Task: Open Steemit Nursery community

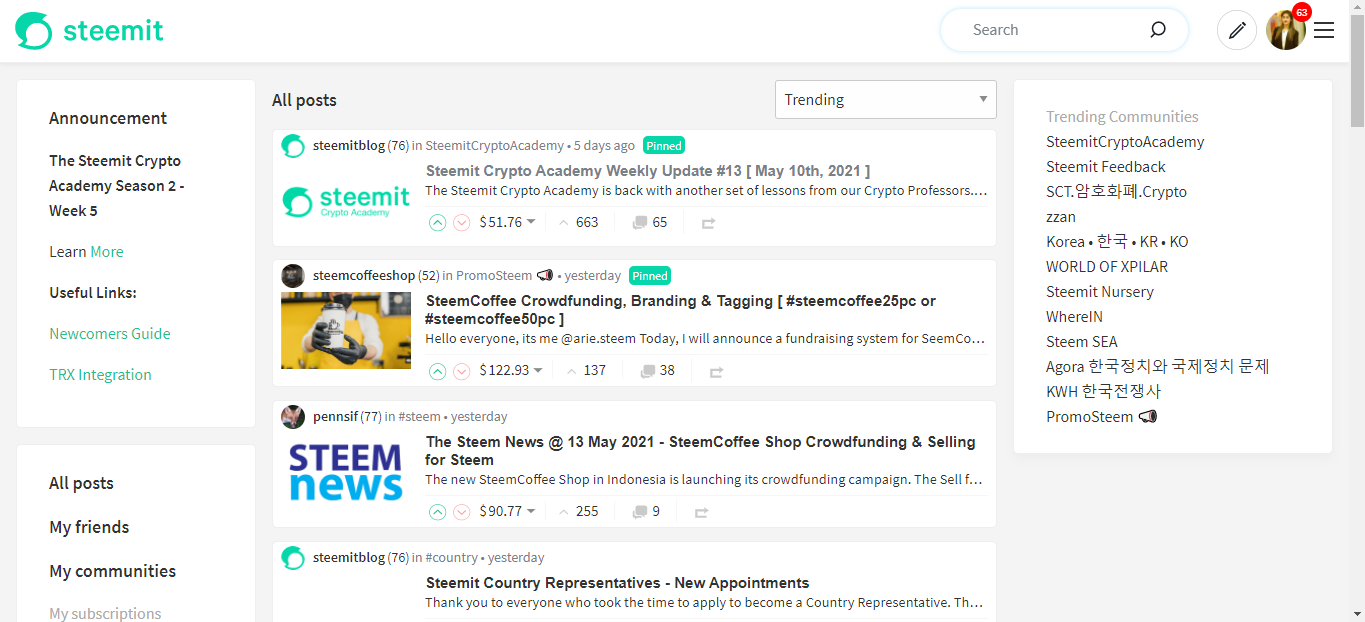Action: (x=1100, y=292)
